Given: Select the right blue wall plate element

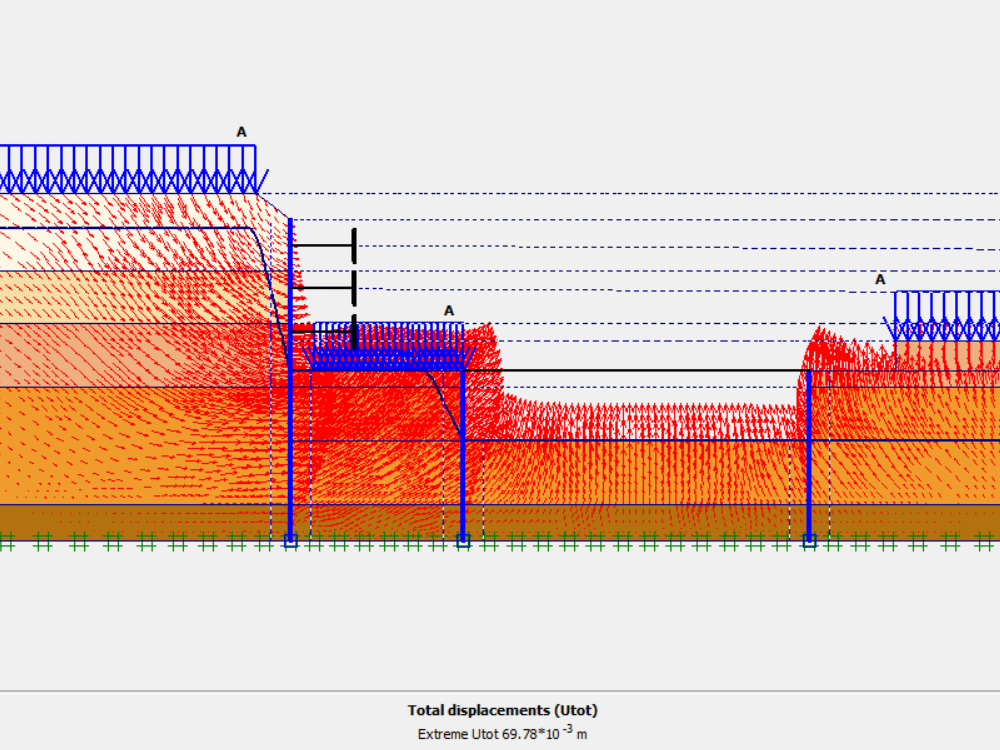Looking at the screenshot, I should (808, 460).
